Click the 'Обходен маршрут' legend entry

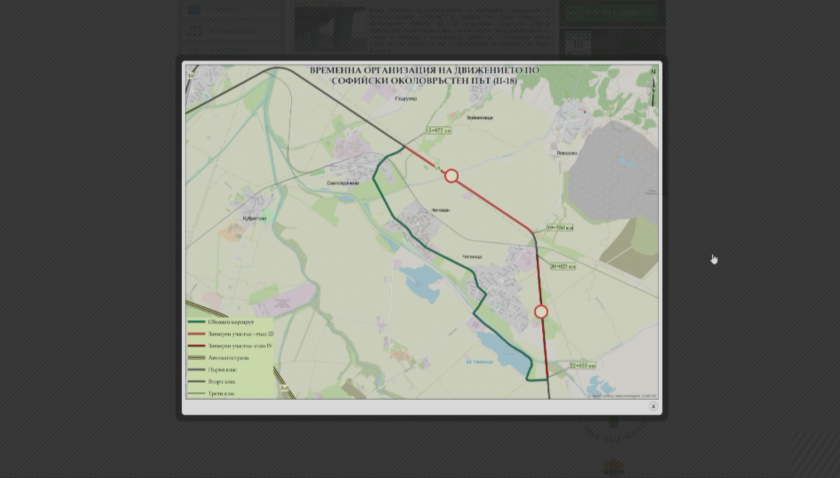(231, 322)
